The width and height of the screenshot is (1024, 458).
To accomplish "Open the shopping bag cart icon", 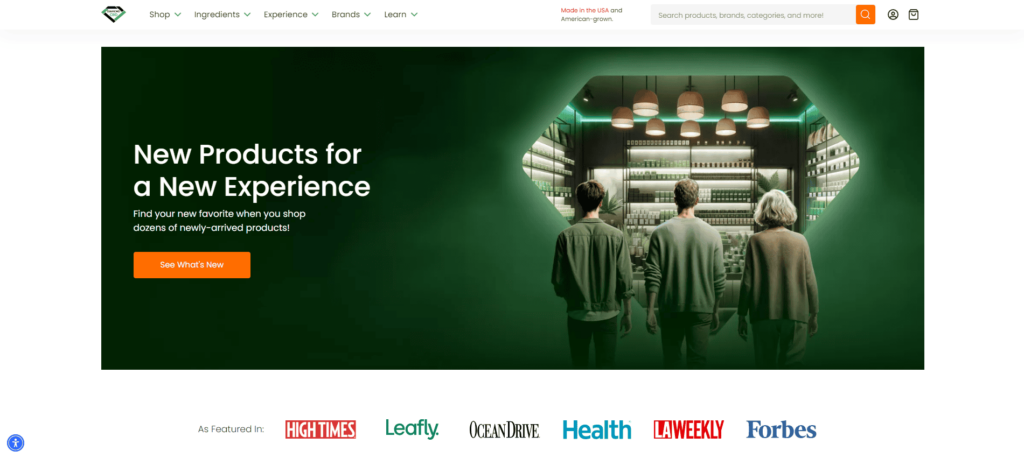I will click(914, 14).
